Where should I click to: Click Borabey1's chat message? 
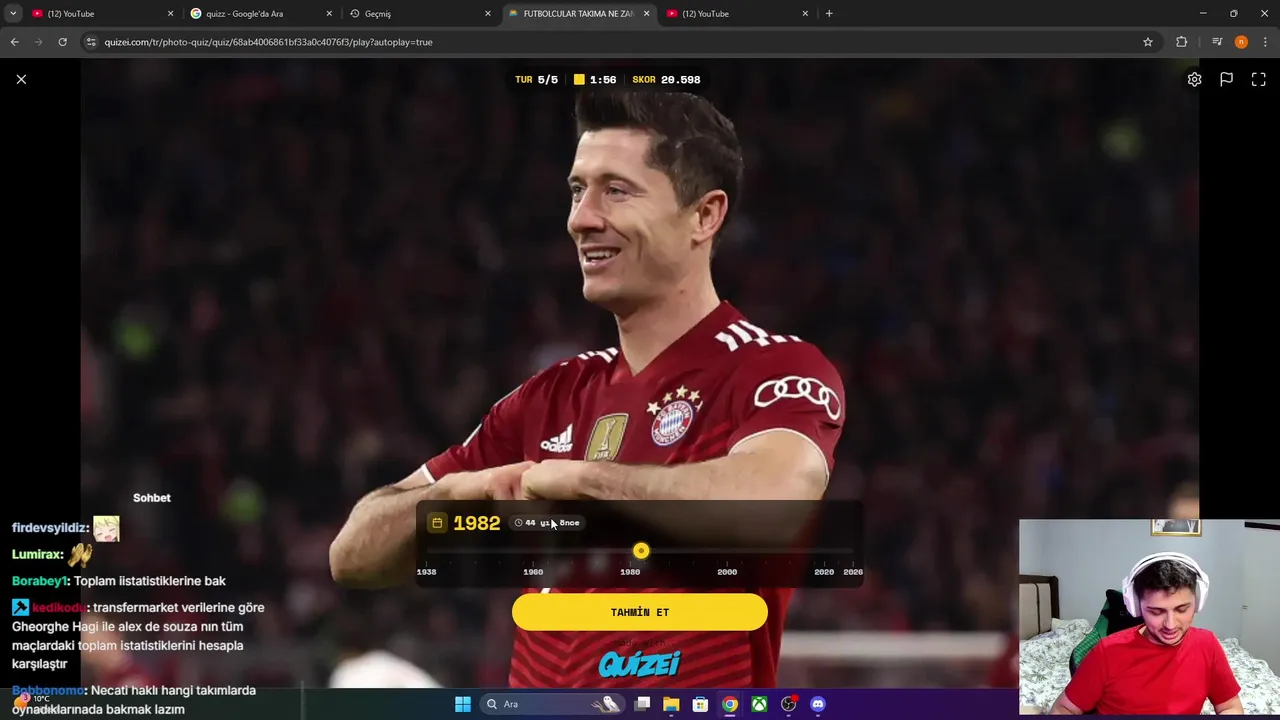pyautogui.click(x=149, y=581)
